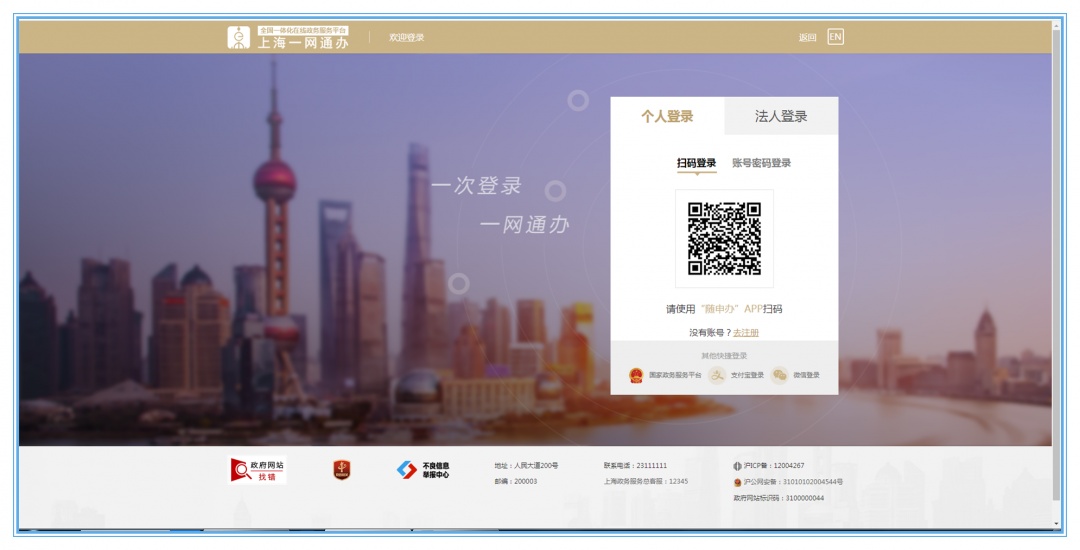Click the 联系电话：23111111 text
The image size is (1080, 550).
(635, 466)
